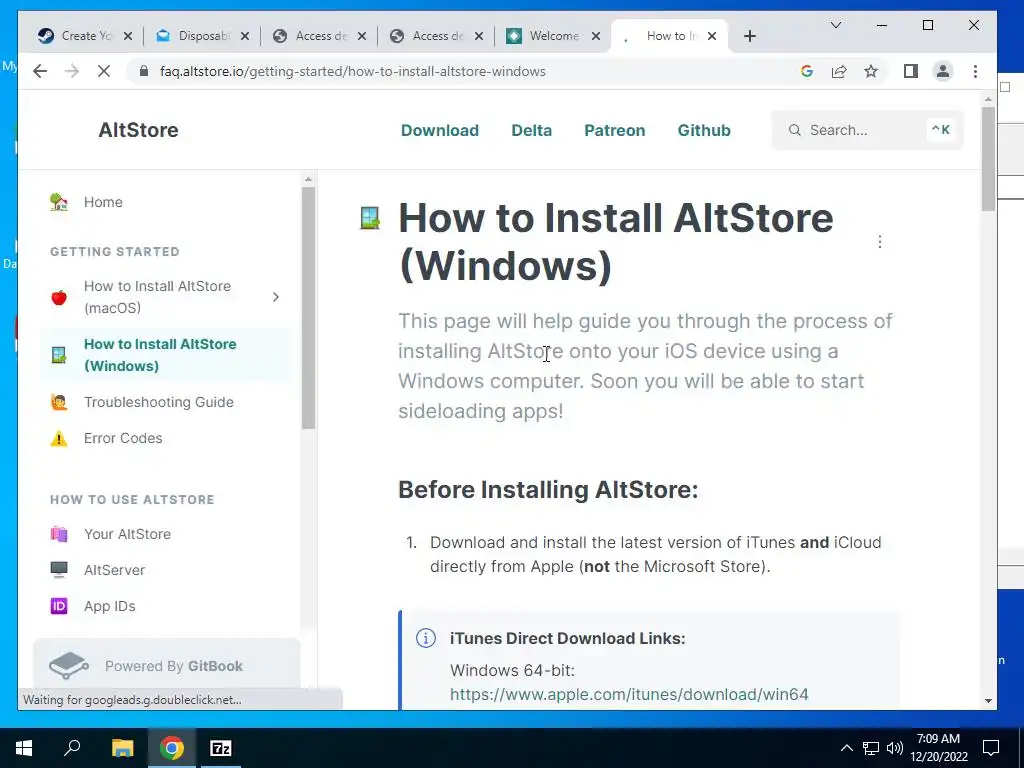Click the main page scrollbar thumb
Image resolution: width=1024 pixels, height=768 pixels.
(988, 159)
